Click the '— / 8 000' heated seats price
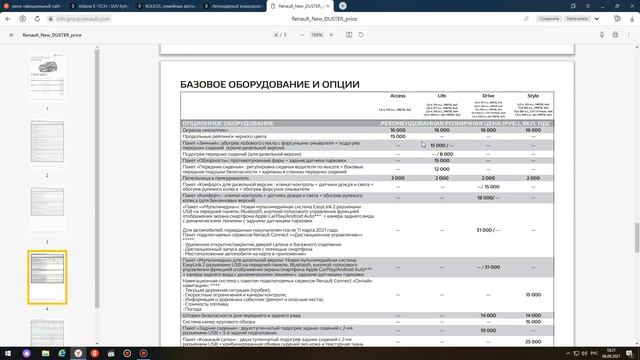This screenshot has width=640, height=360. pyautogui.click(x=442, y=154)
